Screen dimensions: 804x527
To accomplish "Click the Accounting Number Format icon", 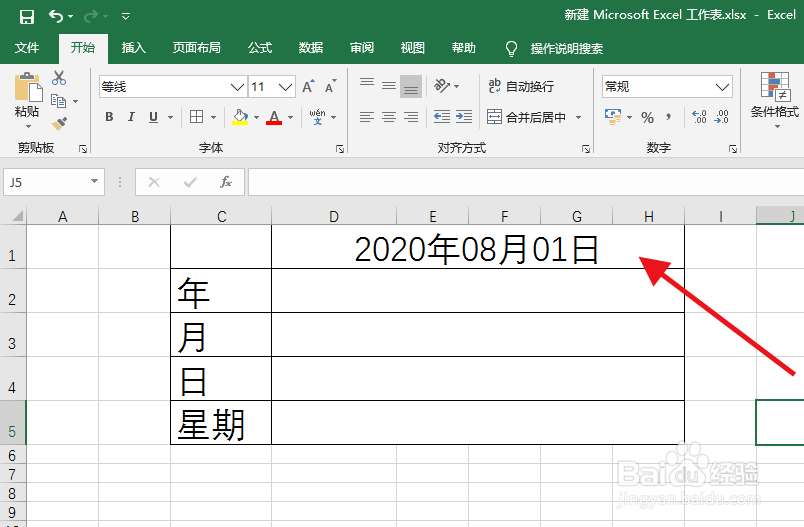I will click(613, 117).
